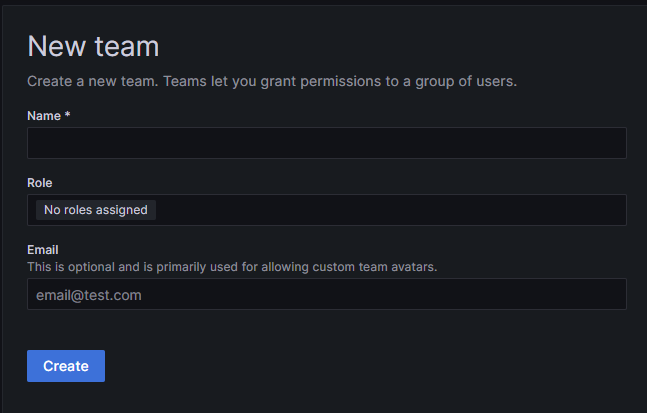Expand role selection for the team

[400, 210]
